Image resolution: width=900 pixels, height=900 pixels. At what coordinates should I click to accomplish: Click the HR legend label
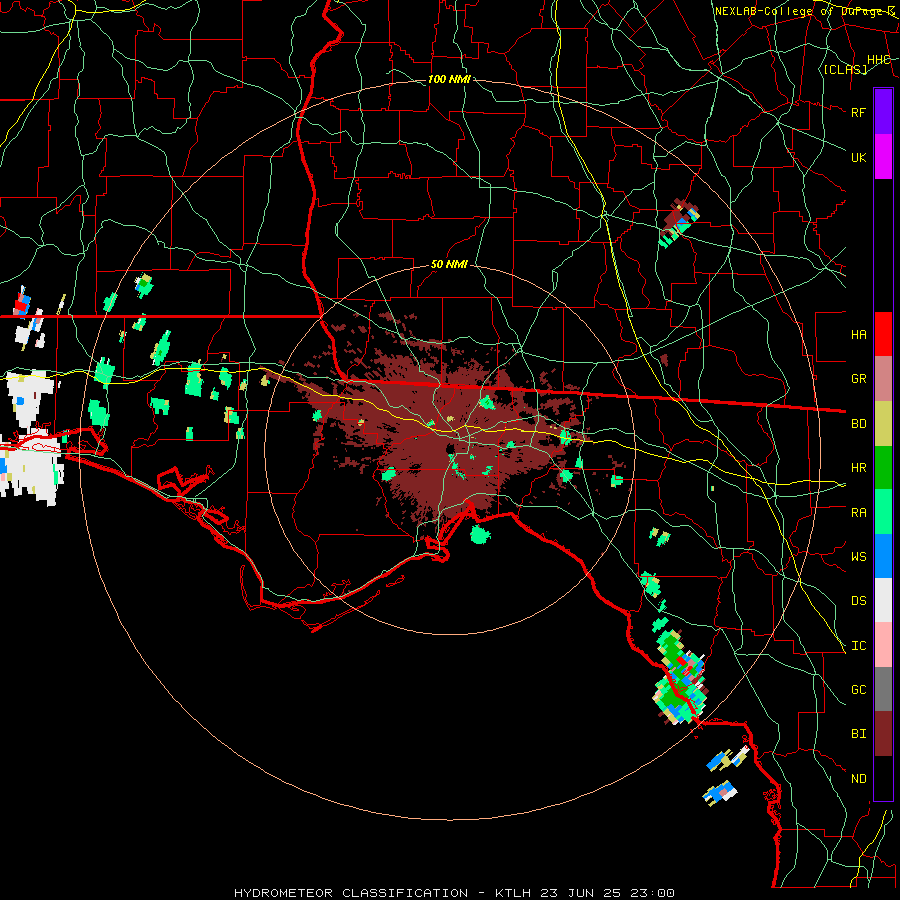click(x=858, y=468)
